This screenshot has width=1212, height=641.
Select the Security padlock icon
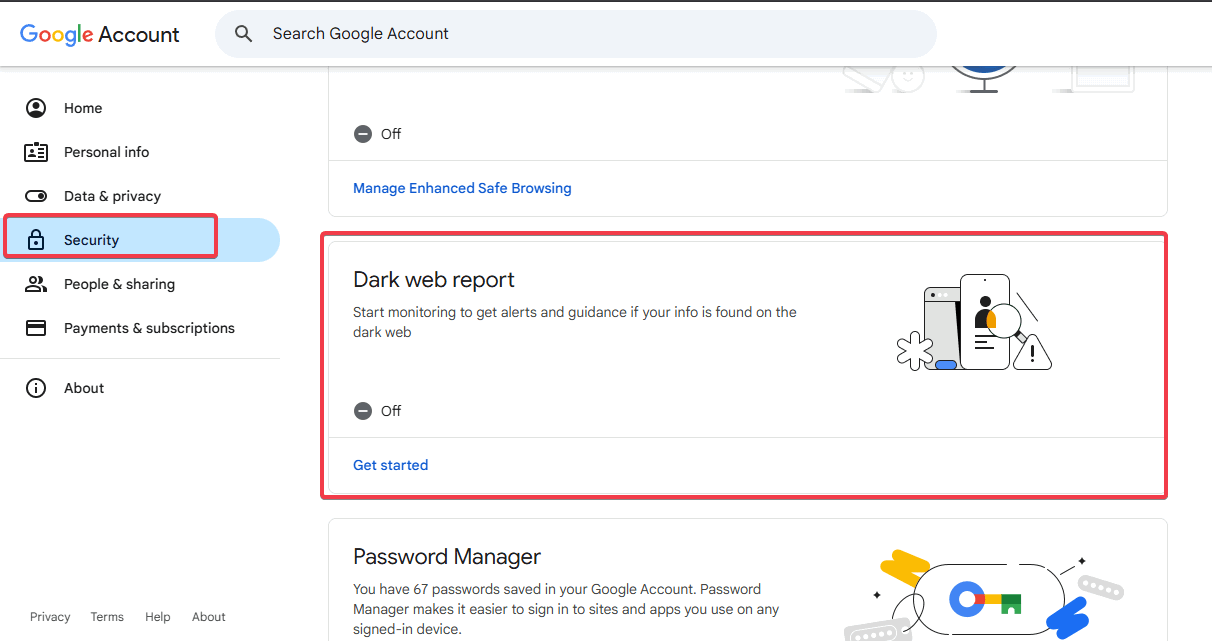36,240
